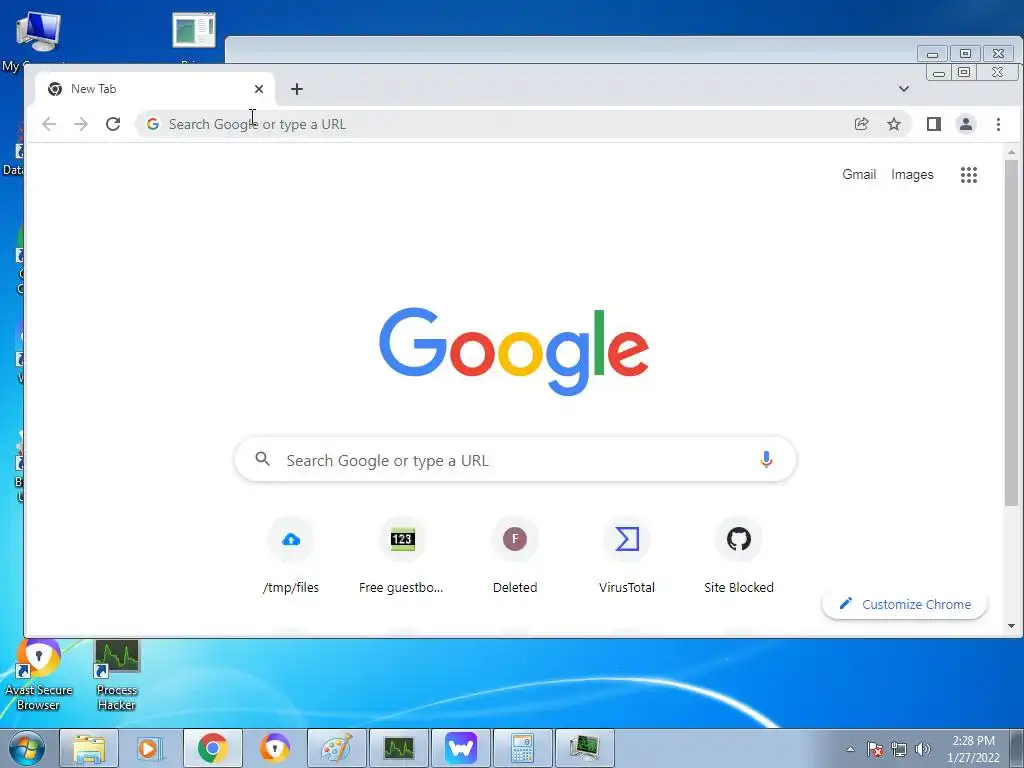Click the Action Center flag icon
The image size is (1024, 768).
pyautogui.click(x=875, y=749)
